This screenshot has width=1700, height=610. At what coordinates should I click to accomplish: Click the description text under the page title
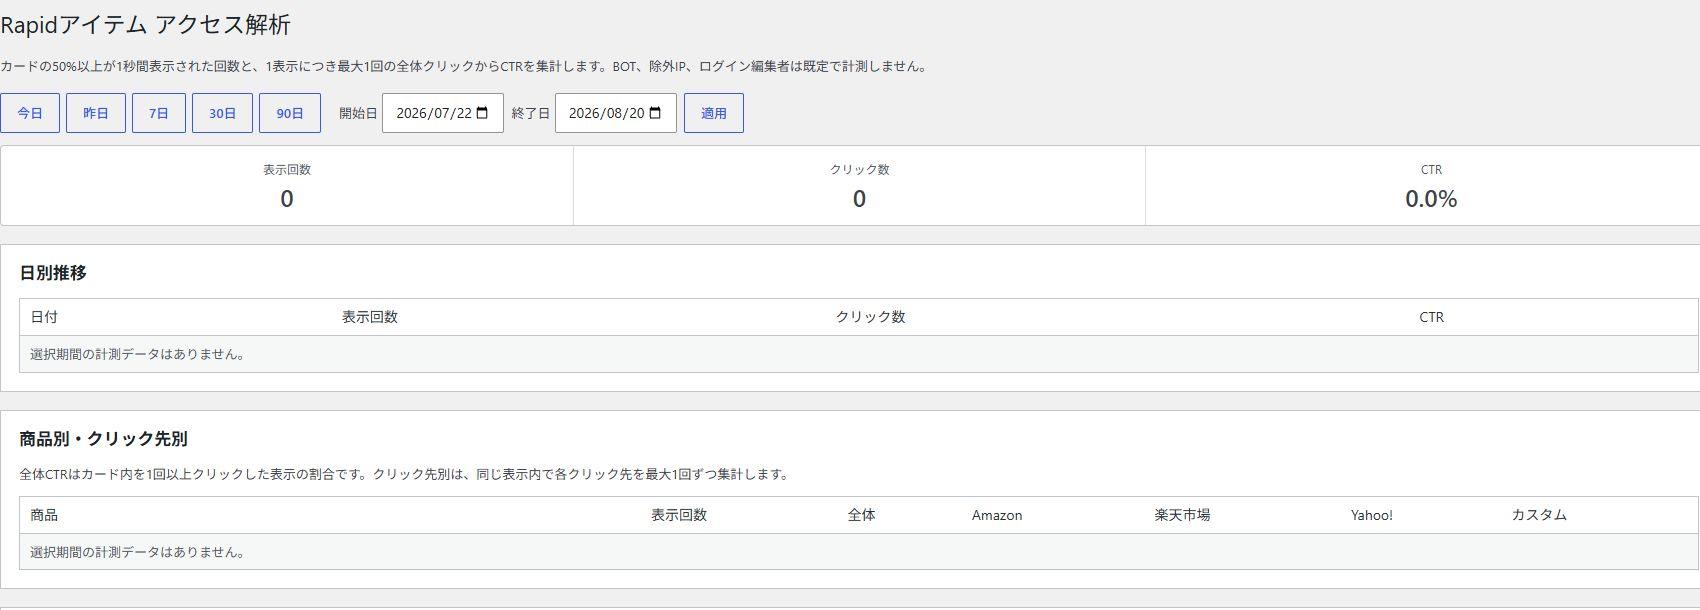(x=466, y=66)
